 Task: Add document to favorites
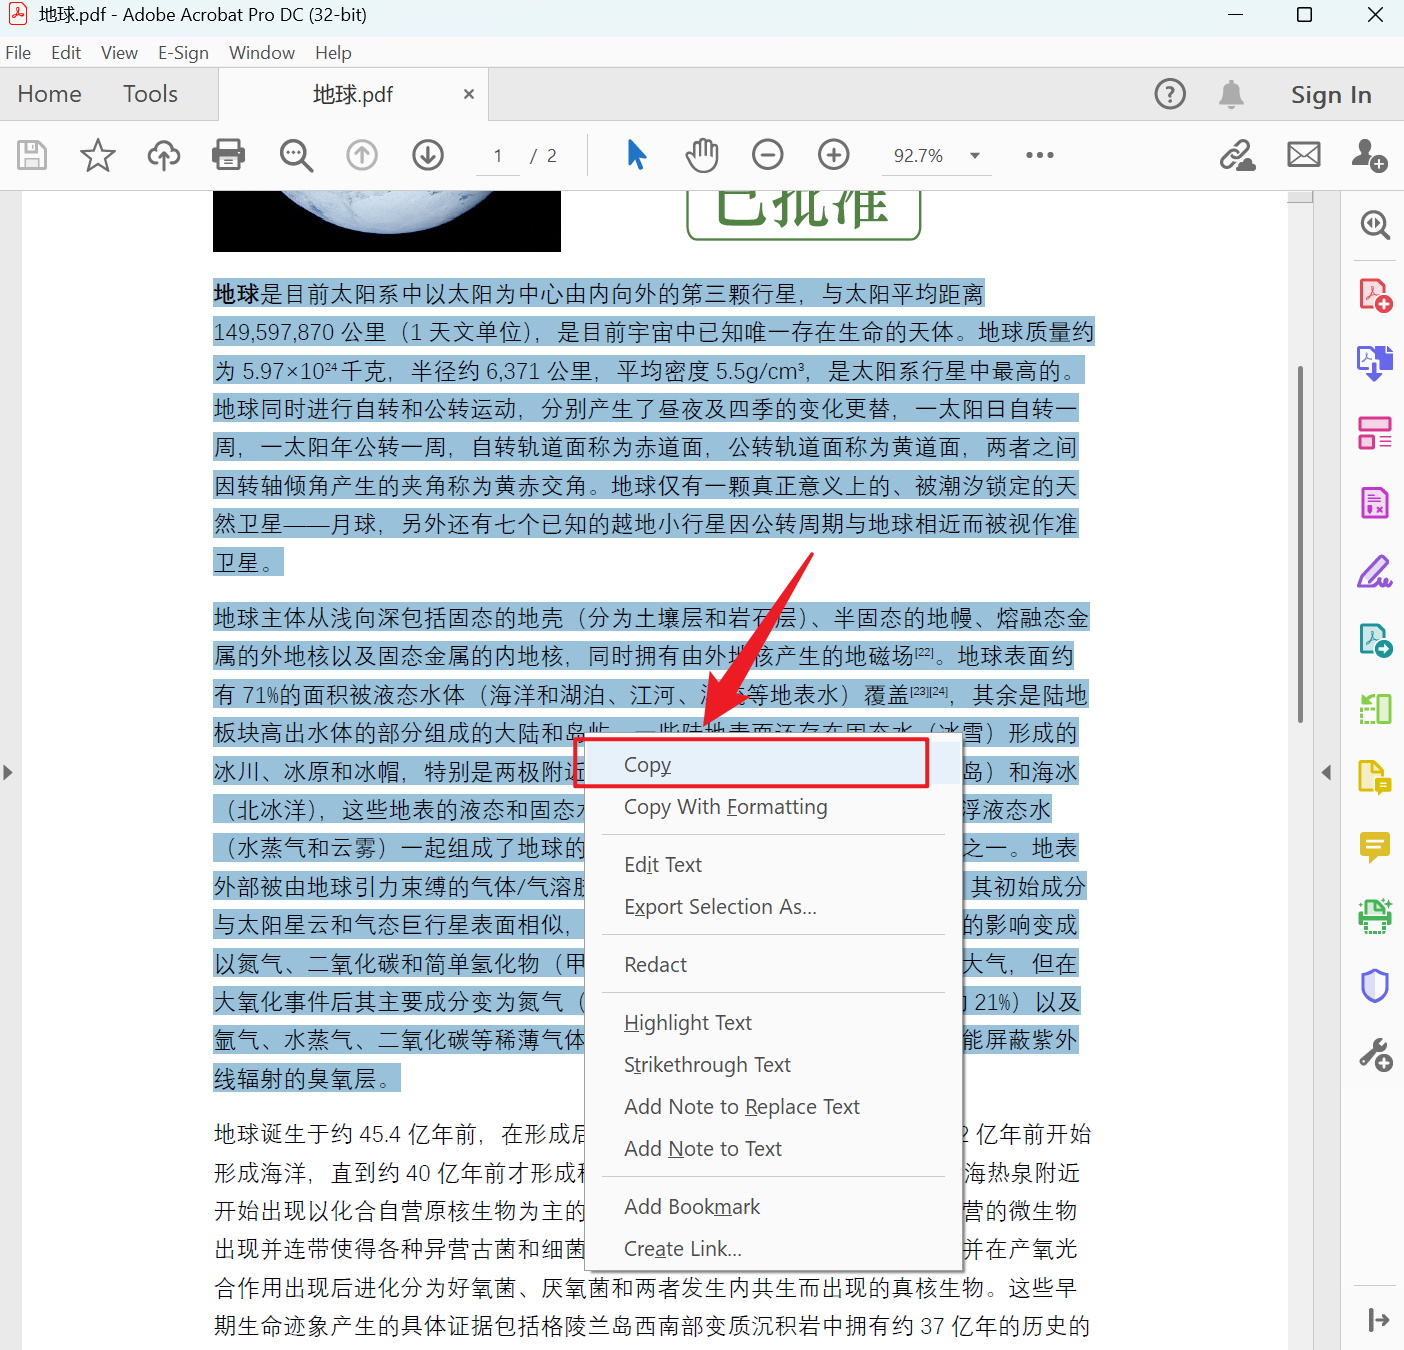pos(97,155)
